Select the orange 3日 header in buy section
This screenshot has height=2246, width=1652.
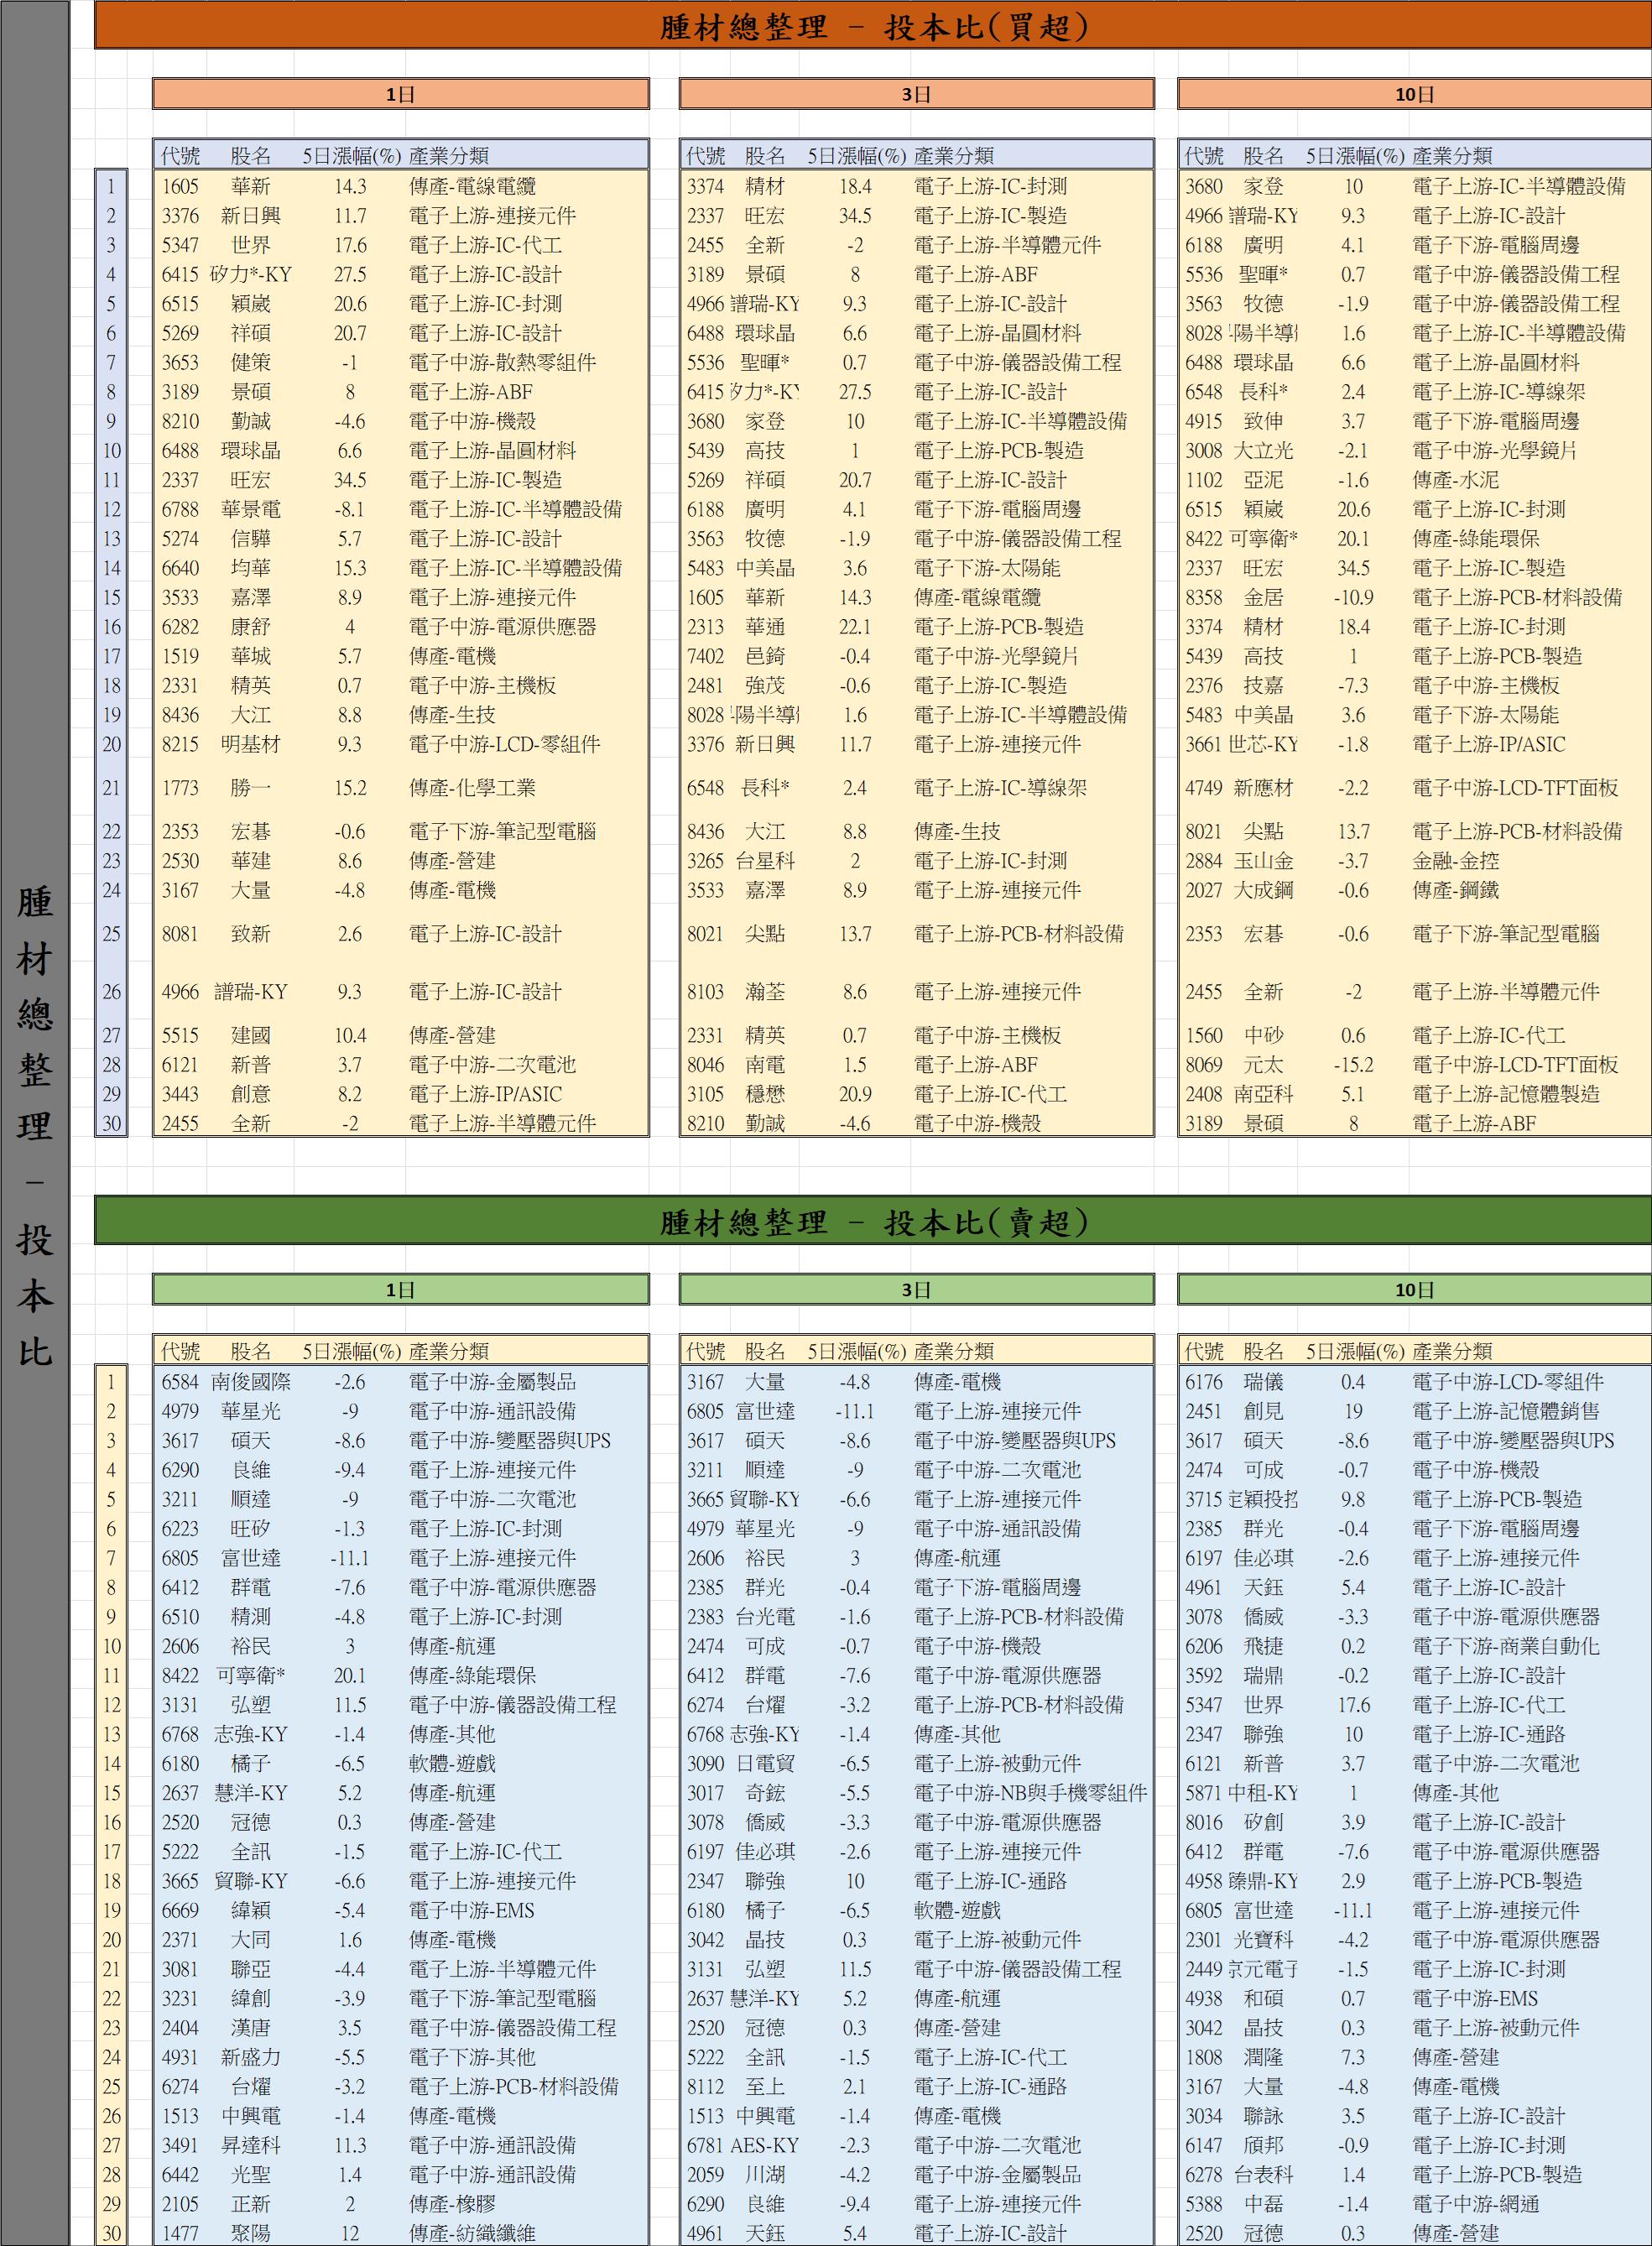916,94
